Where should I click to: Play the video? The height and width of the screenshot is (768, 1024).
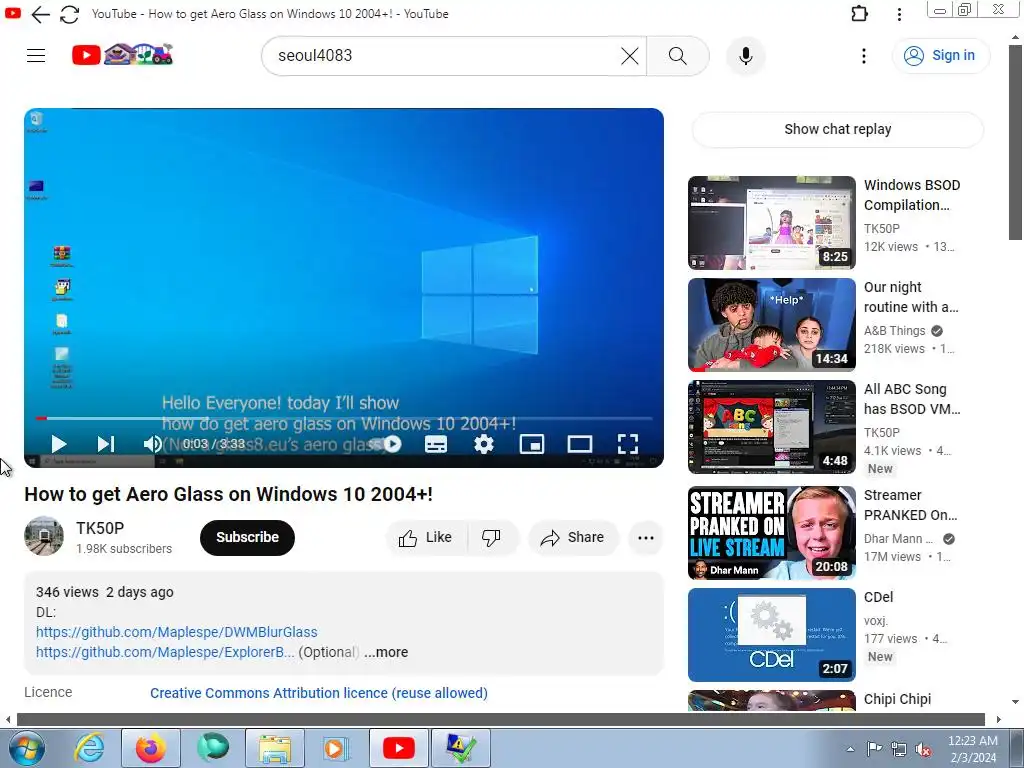[x=59, y=444]
